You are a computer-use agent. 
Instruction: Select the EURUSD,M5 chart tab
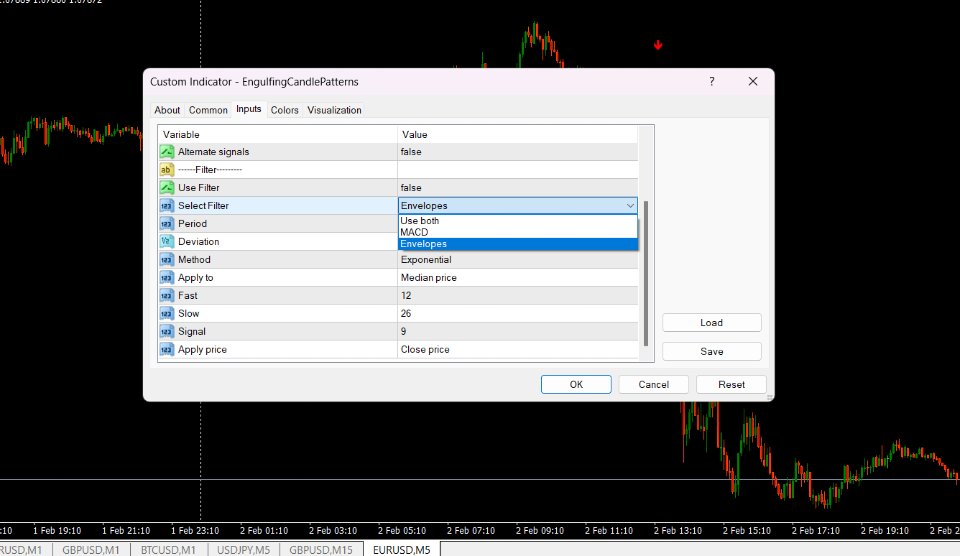click(402, 549)
